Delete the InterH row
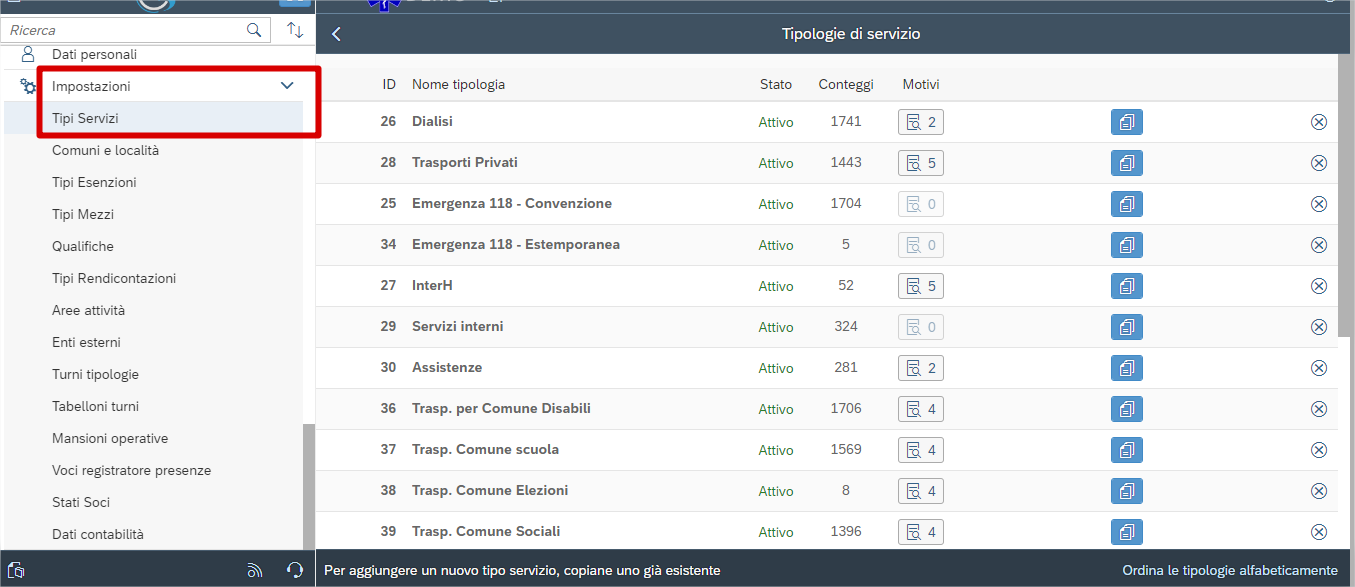This screenshot has height=587, width=1355. click(1318, 286)
